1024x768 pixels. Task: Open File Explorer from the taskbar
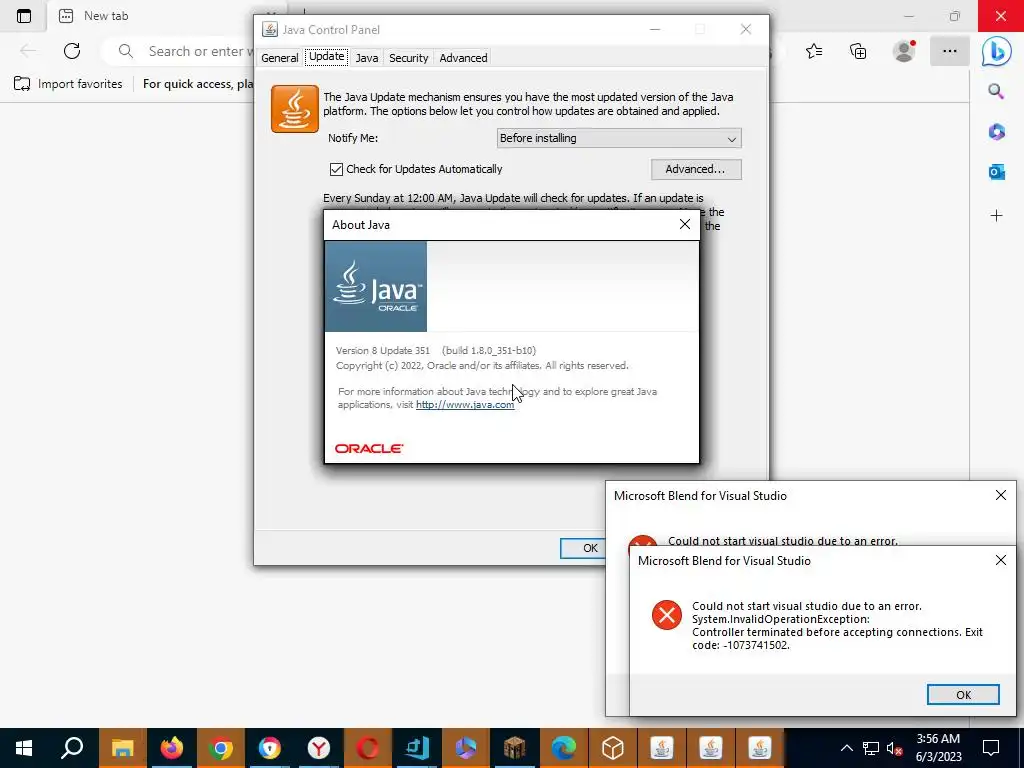click(x=122, y=748)
